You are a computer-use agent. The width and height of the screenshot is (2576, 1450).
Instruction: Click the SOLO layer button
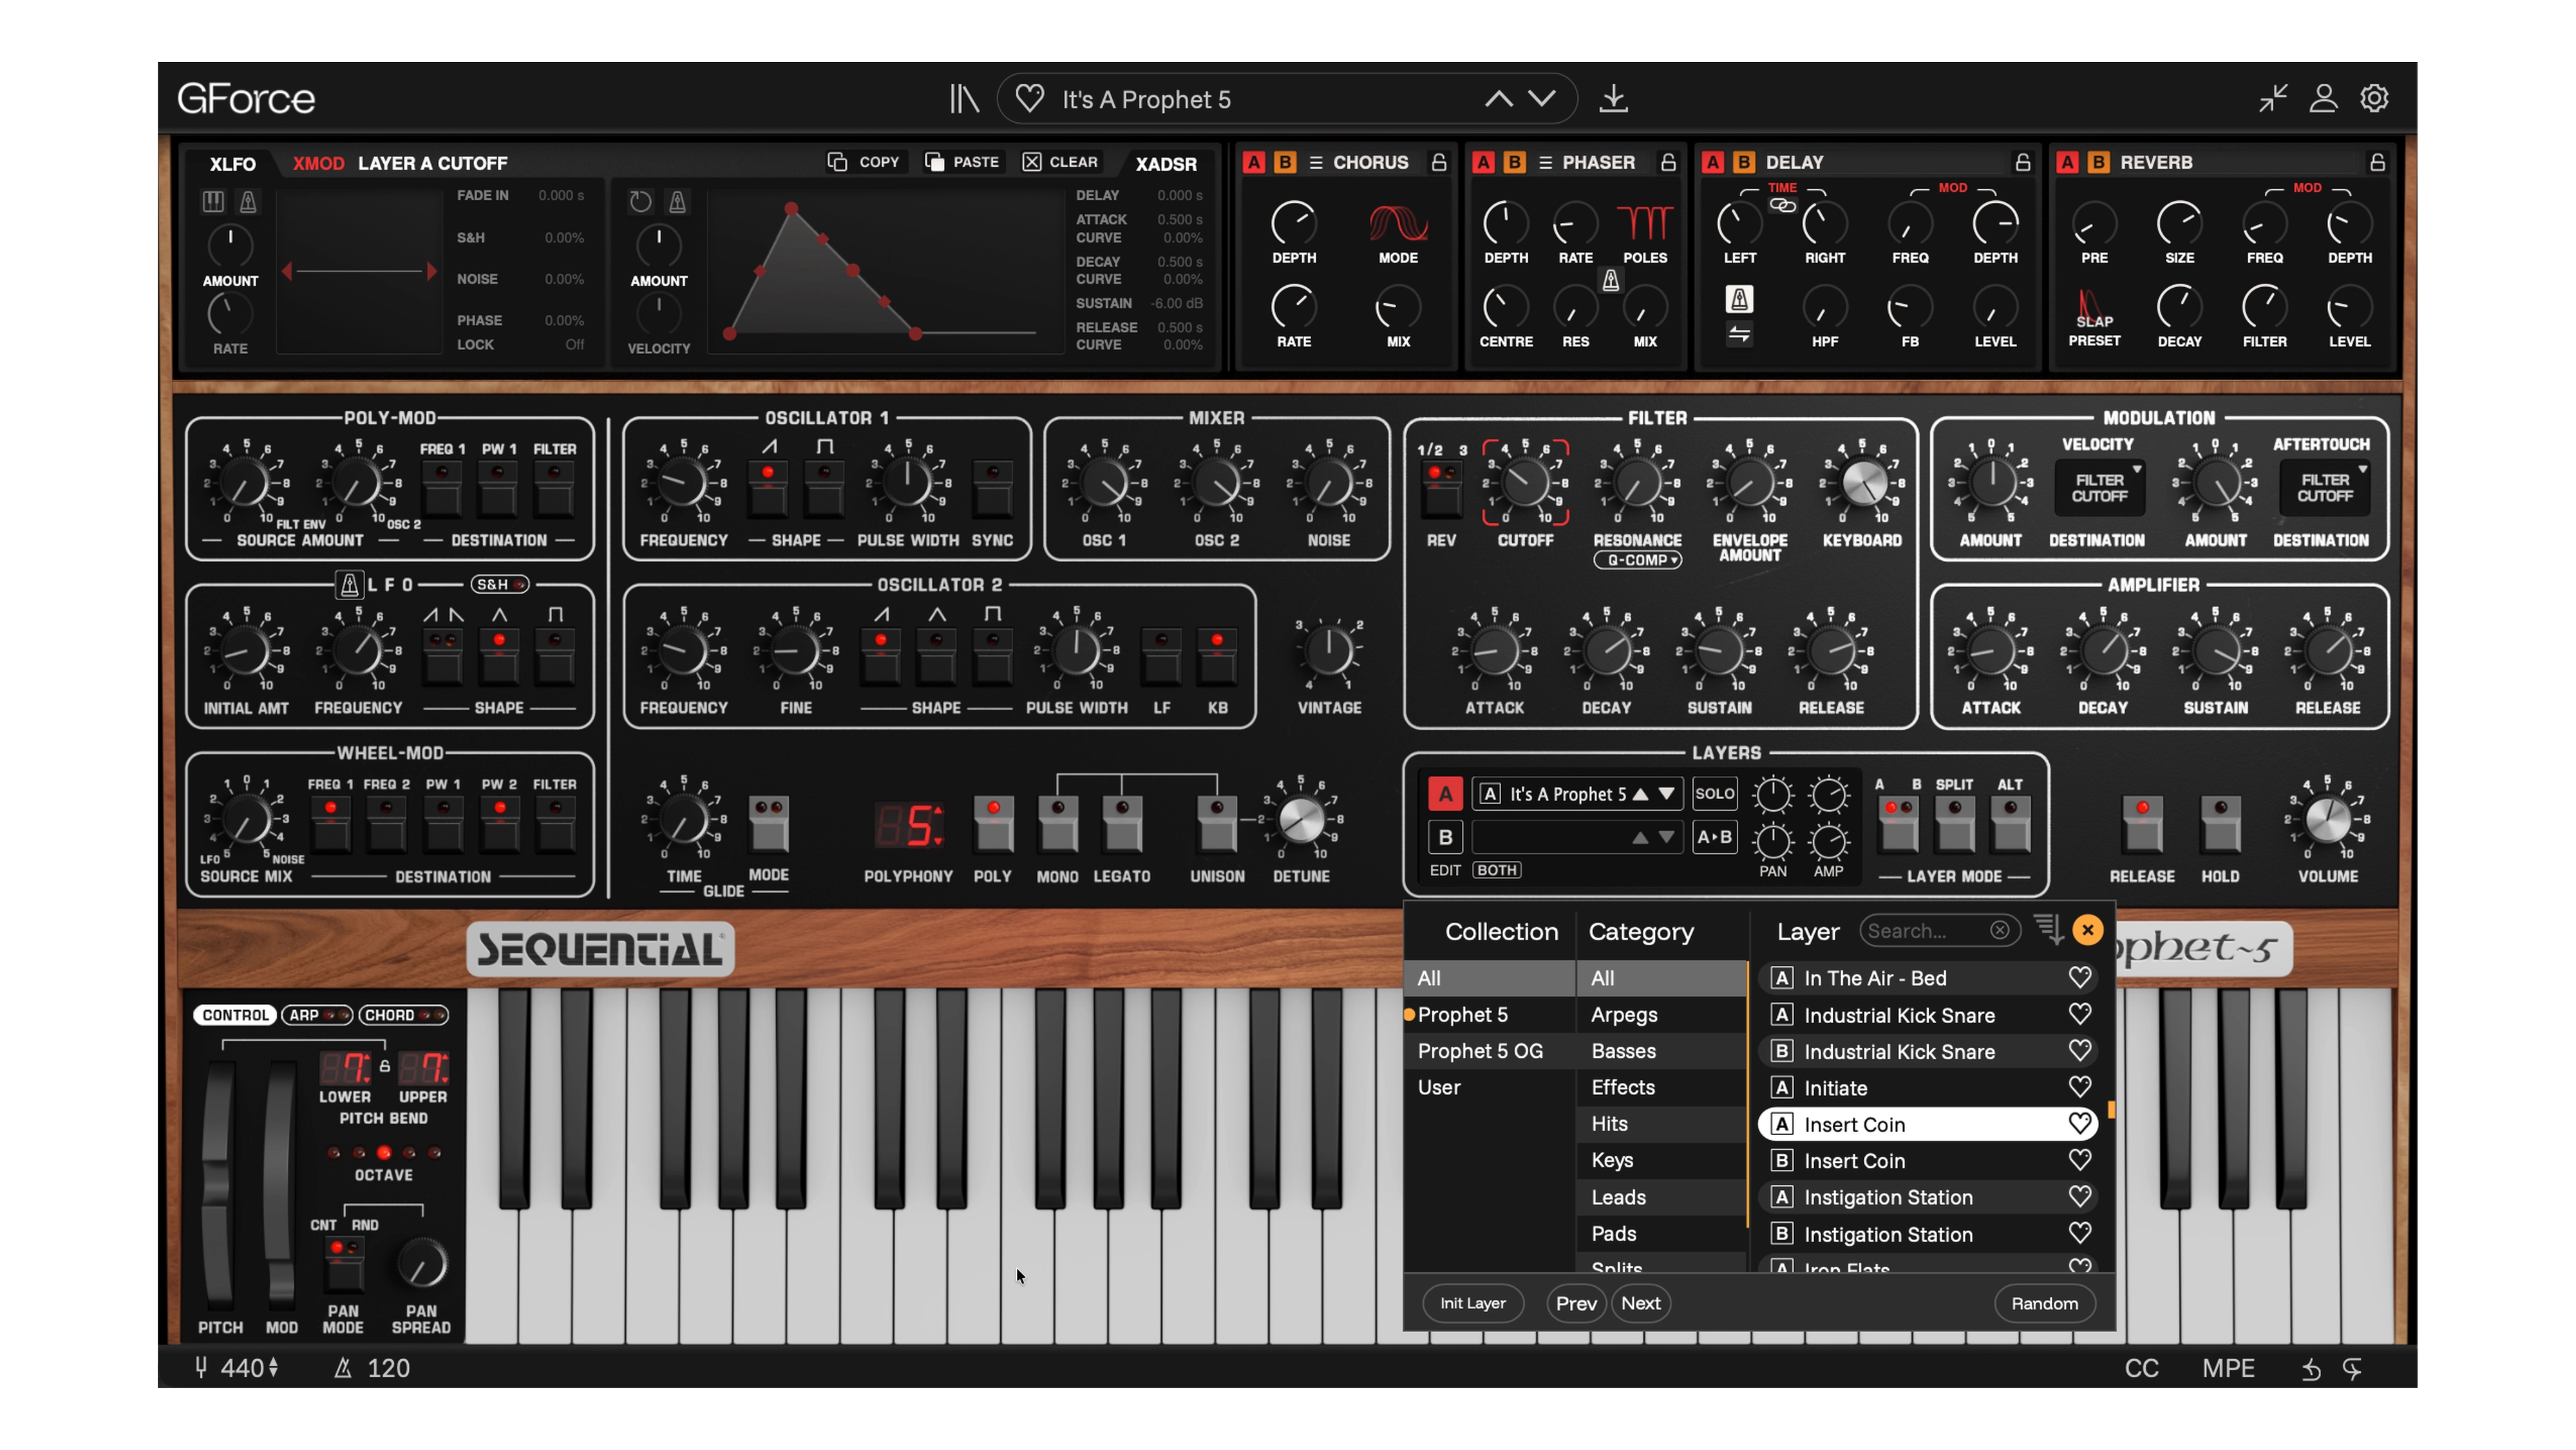[1714, 793]
